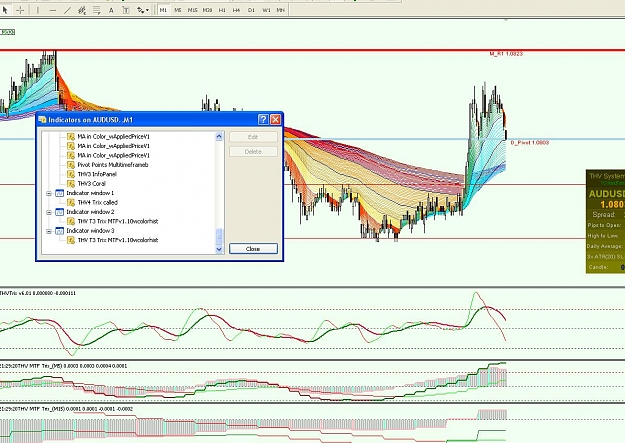Click the D_Pivot 1.0803 level label
Viewport: 625px width, 443px height.
pos(530,142)
